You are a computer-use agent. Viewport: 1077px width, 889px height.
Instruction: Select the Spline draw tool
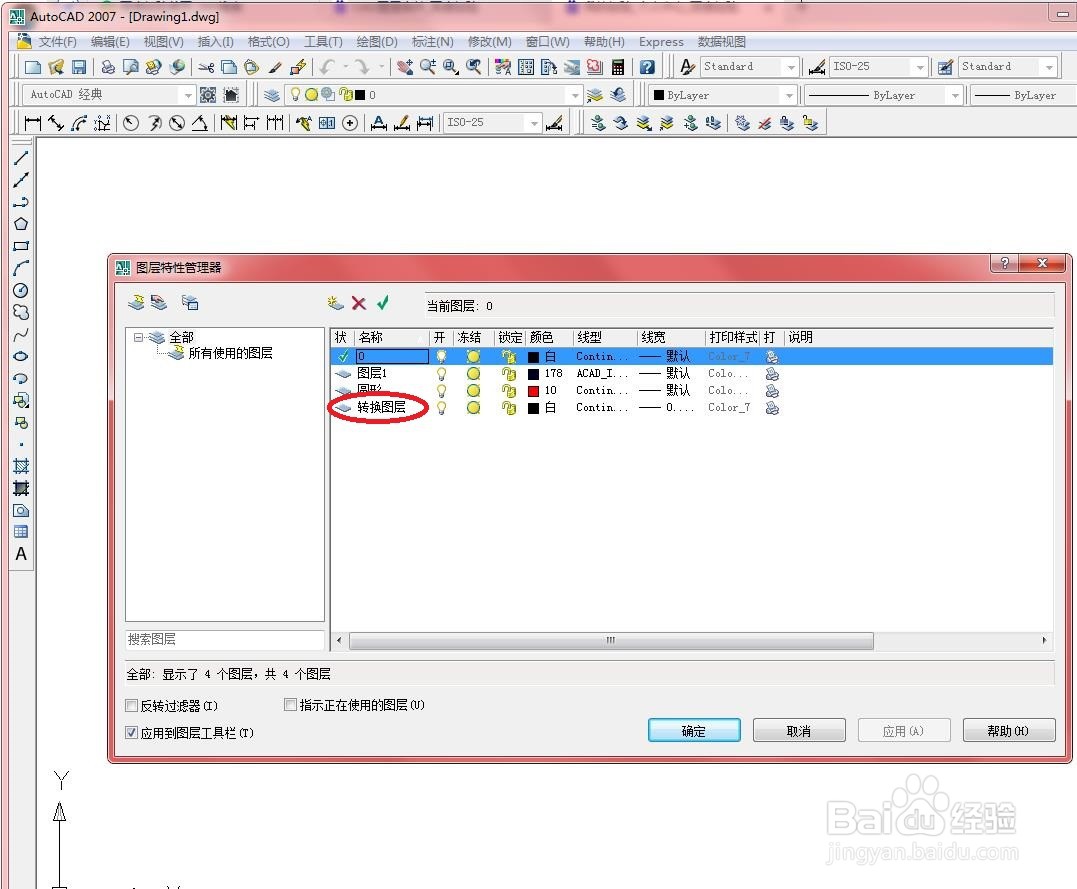pos(21,335)
